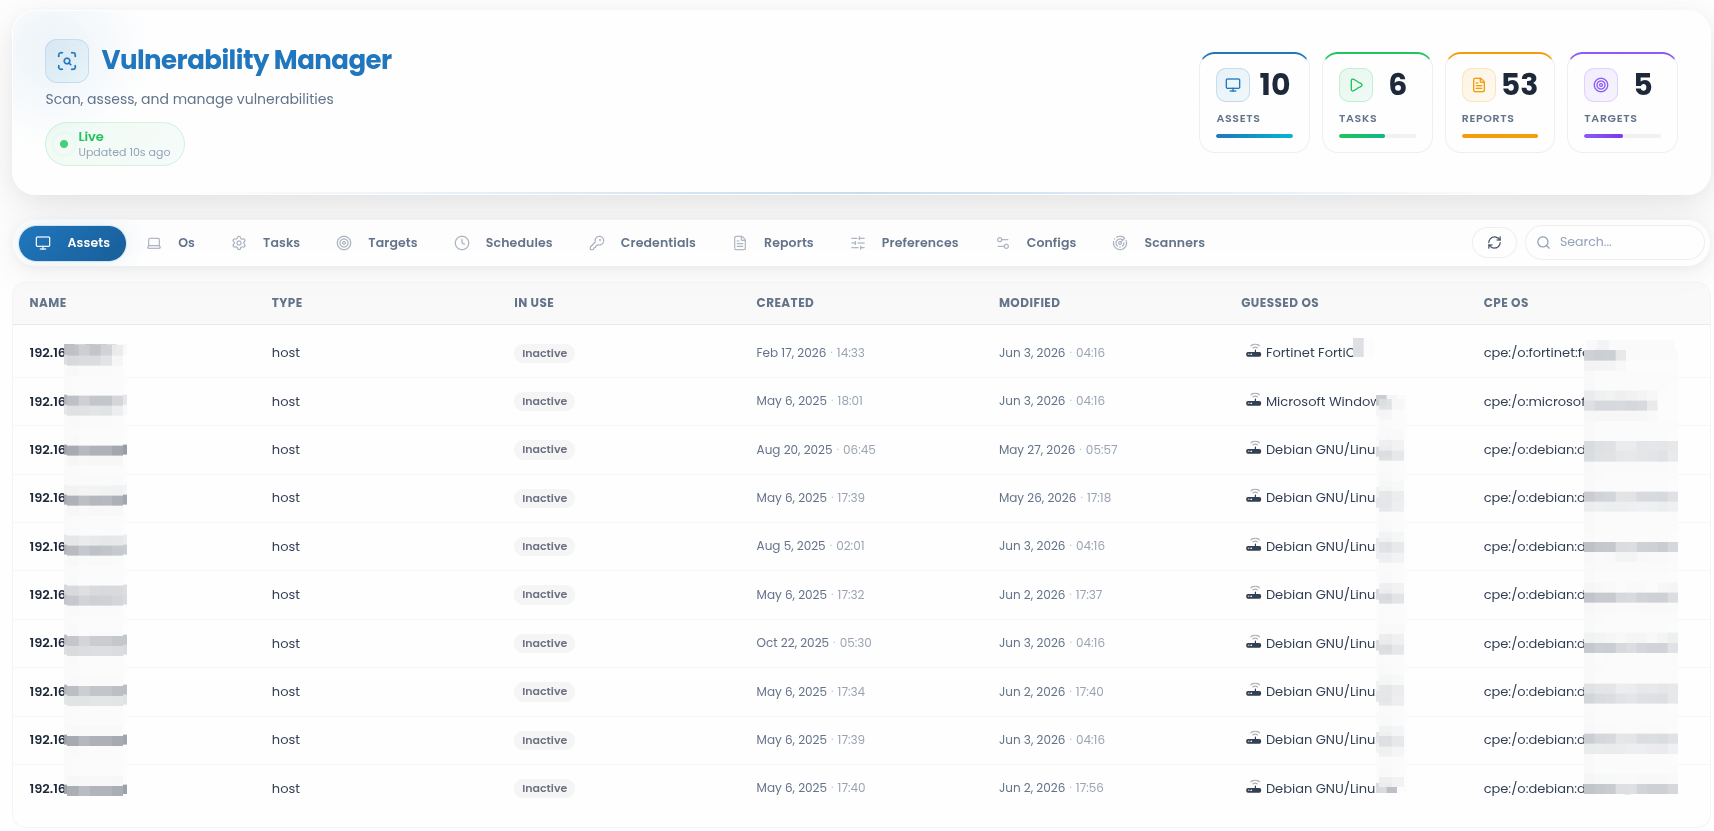Click created date Feb 17, 2026
The image size is (1714, 831).
click(x=791, y=353)
